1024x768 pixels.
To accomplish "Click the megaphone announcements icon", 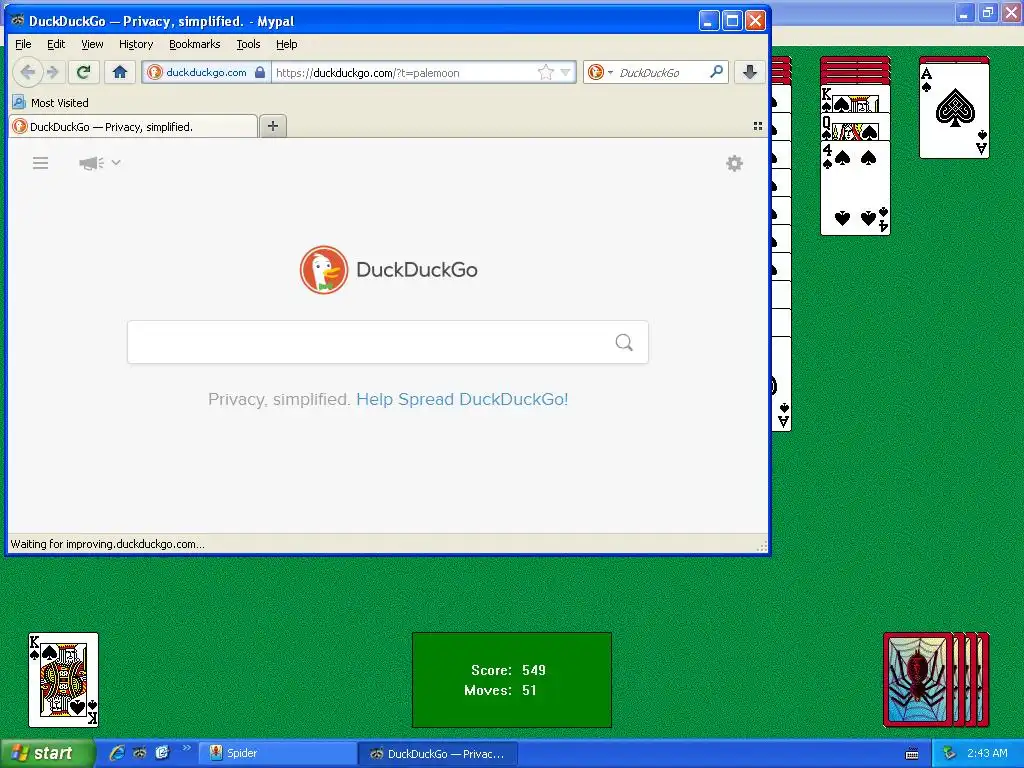I will [91, 163].
